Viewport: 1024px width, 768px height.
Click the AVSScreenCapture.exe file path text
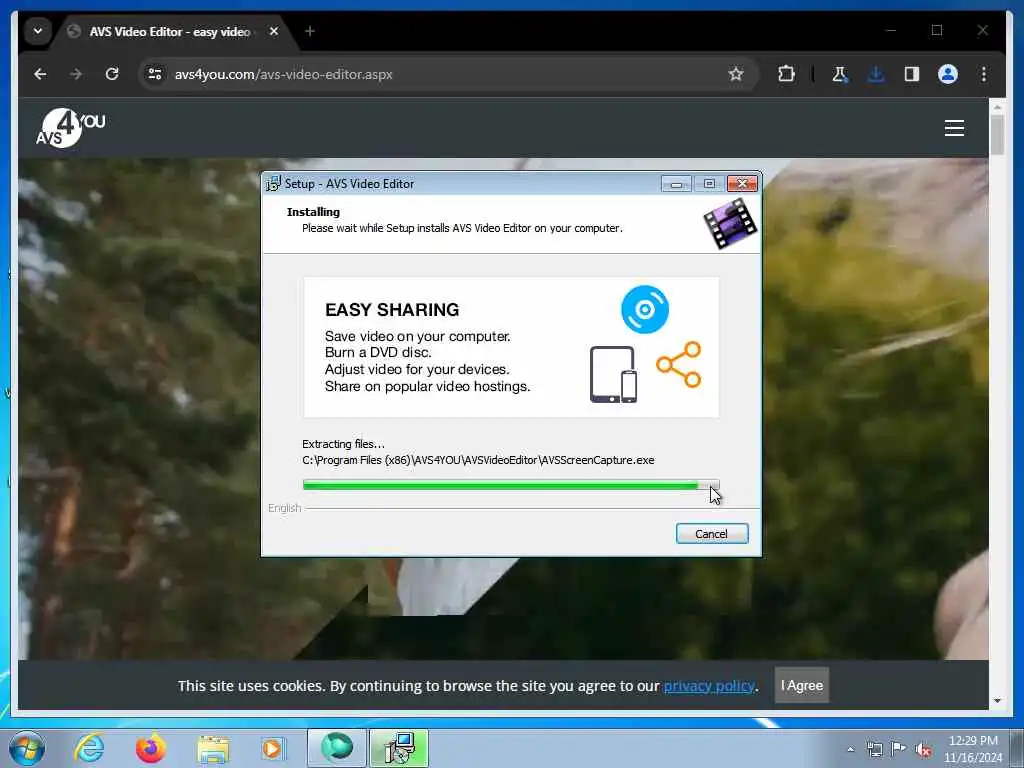click(478, 460)
